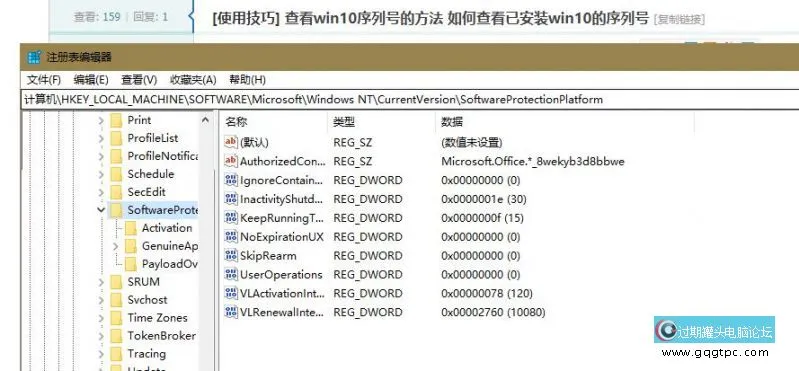Click the ProfileNotifica folder icon
The width and height of the screenshot is (799, 371).
pos(117,156)
